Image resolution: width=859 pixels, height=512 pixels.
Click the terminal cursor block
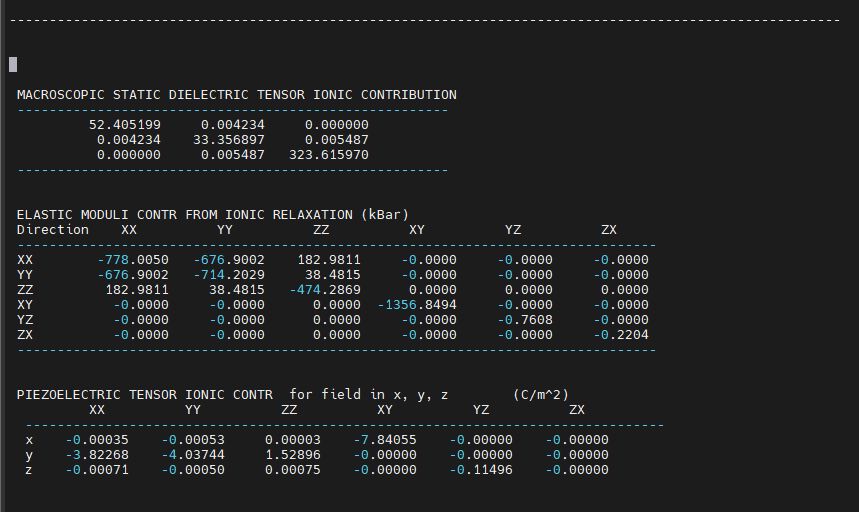13,65
